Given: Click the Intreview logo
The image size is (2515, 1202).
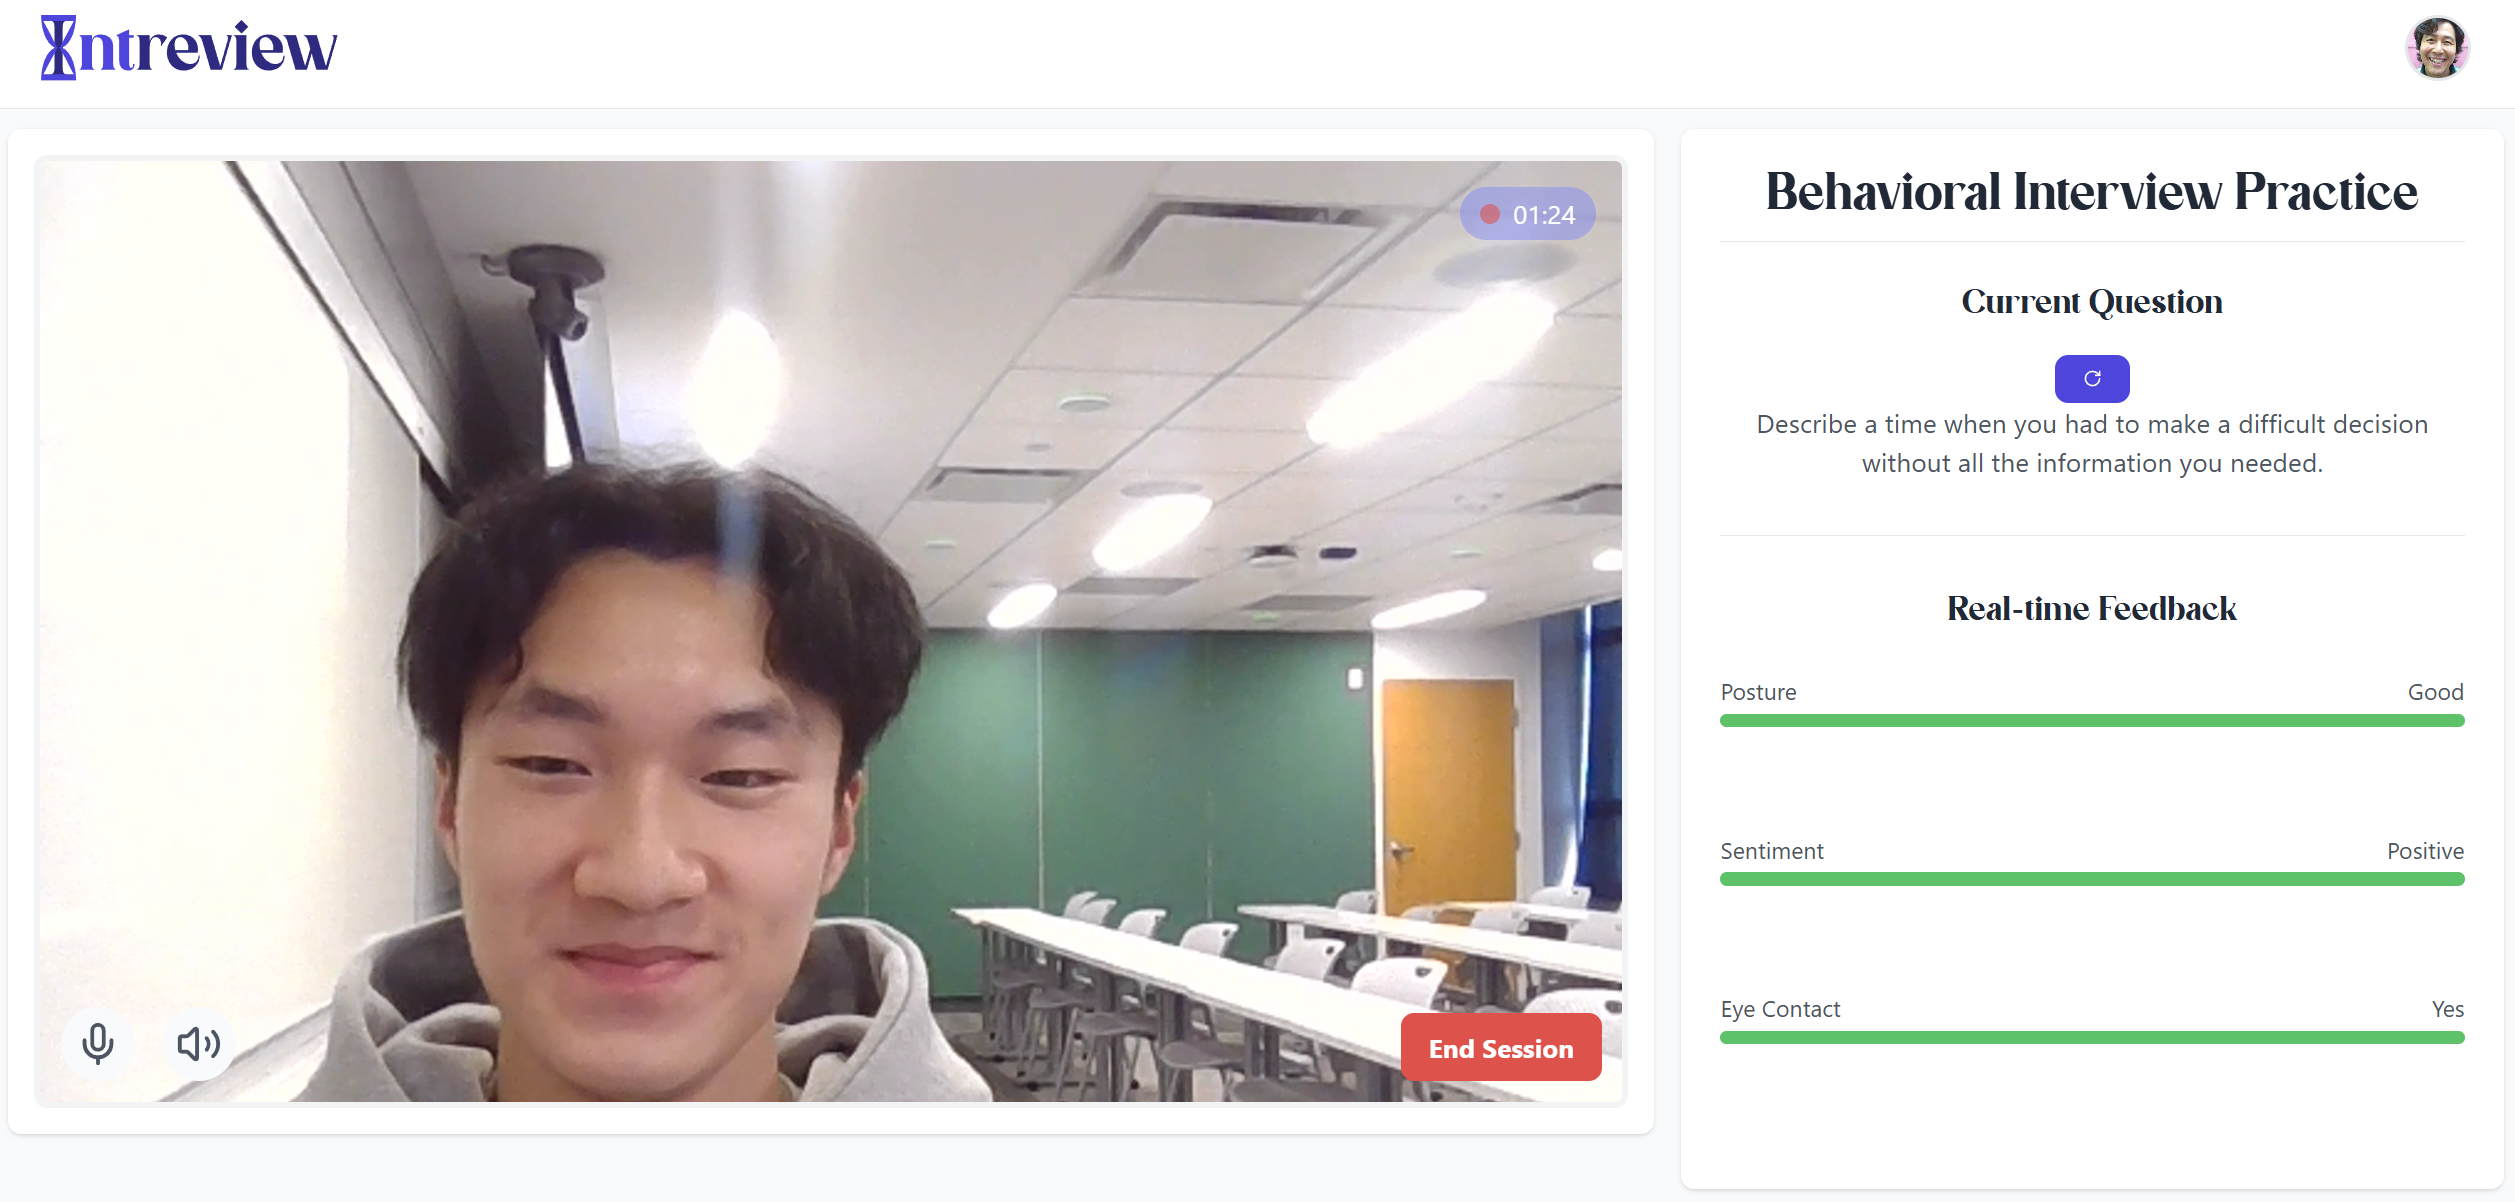Looking at the screenshot, I should pos(189,47).
